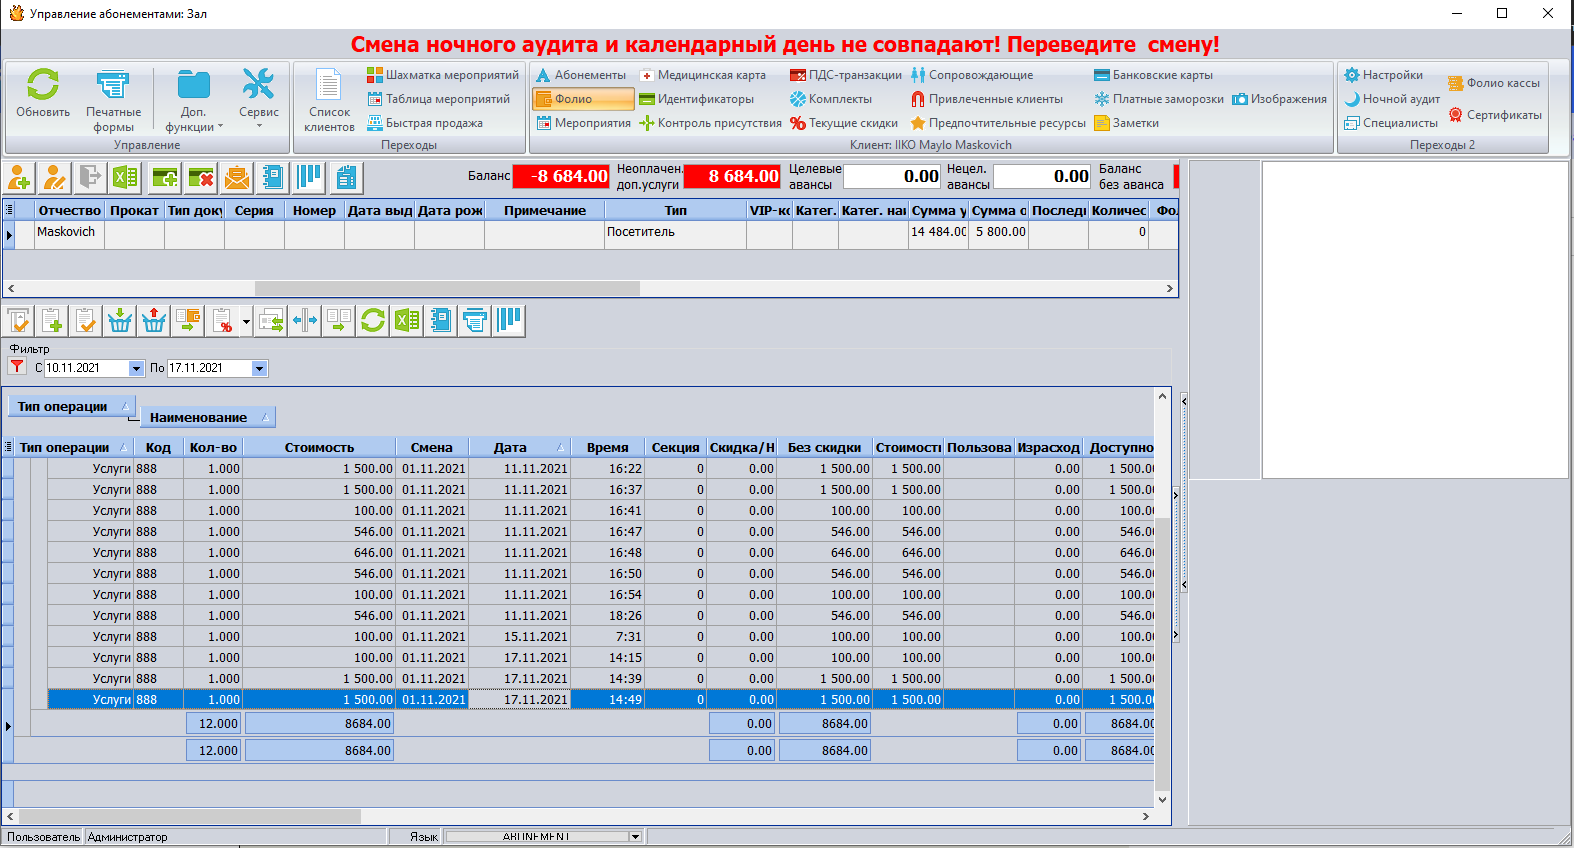Export clients via top Excel icon

tap(125, 178)
